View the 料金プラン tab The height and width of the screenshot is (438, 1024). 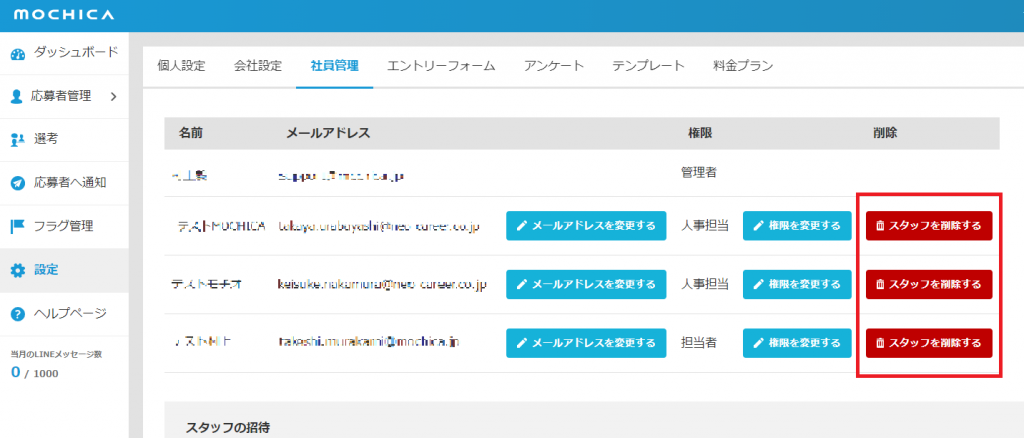pos(736,66)
